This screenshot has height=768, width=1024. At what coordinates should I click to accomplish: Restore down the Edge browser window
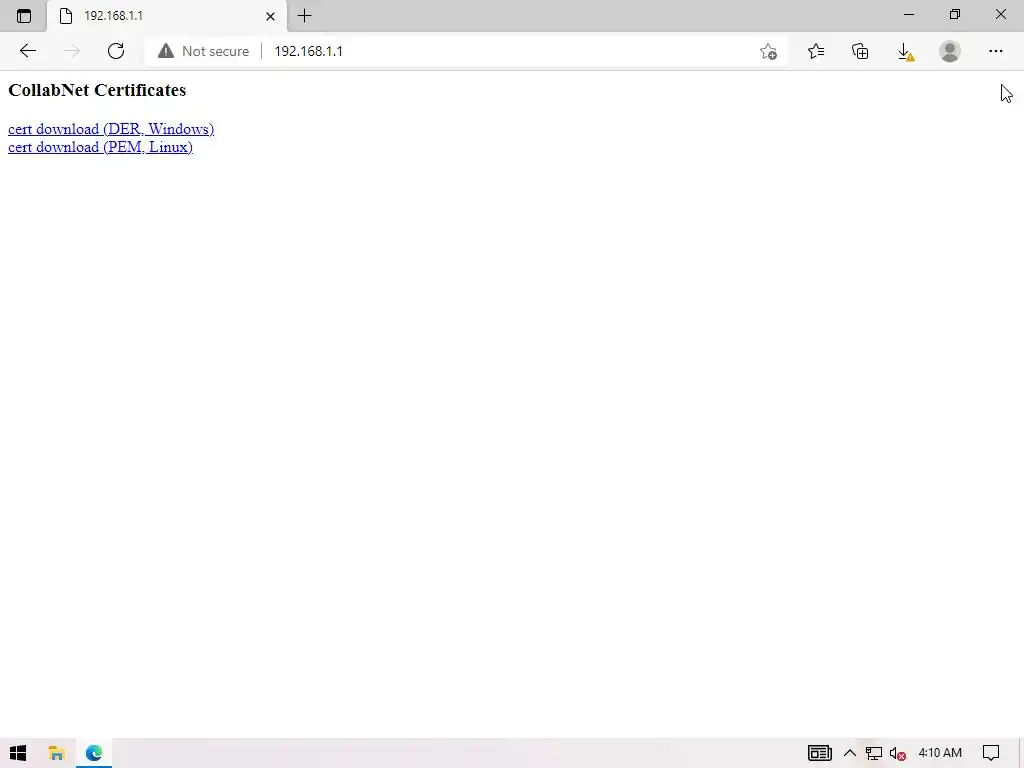coord(955,14)
